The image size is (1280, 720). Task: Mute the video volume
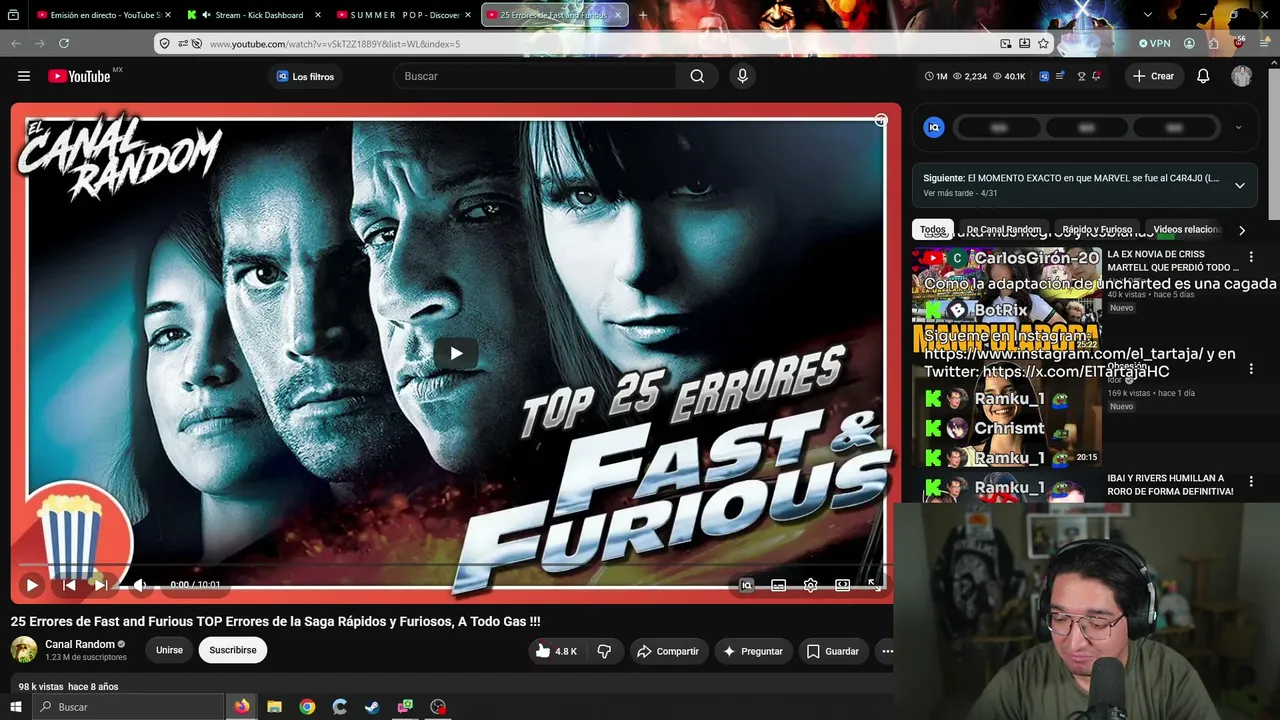click(x=140, y=585)
